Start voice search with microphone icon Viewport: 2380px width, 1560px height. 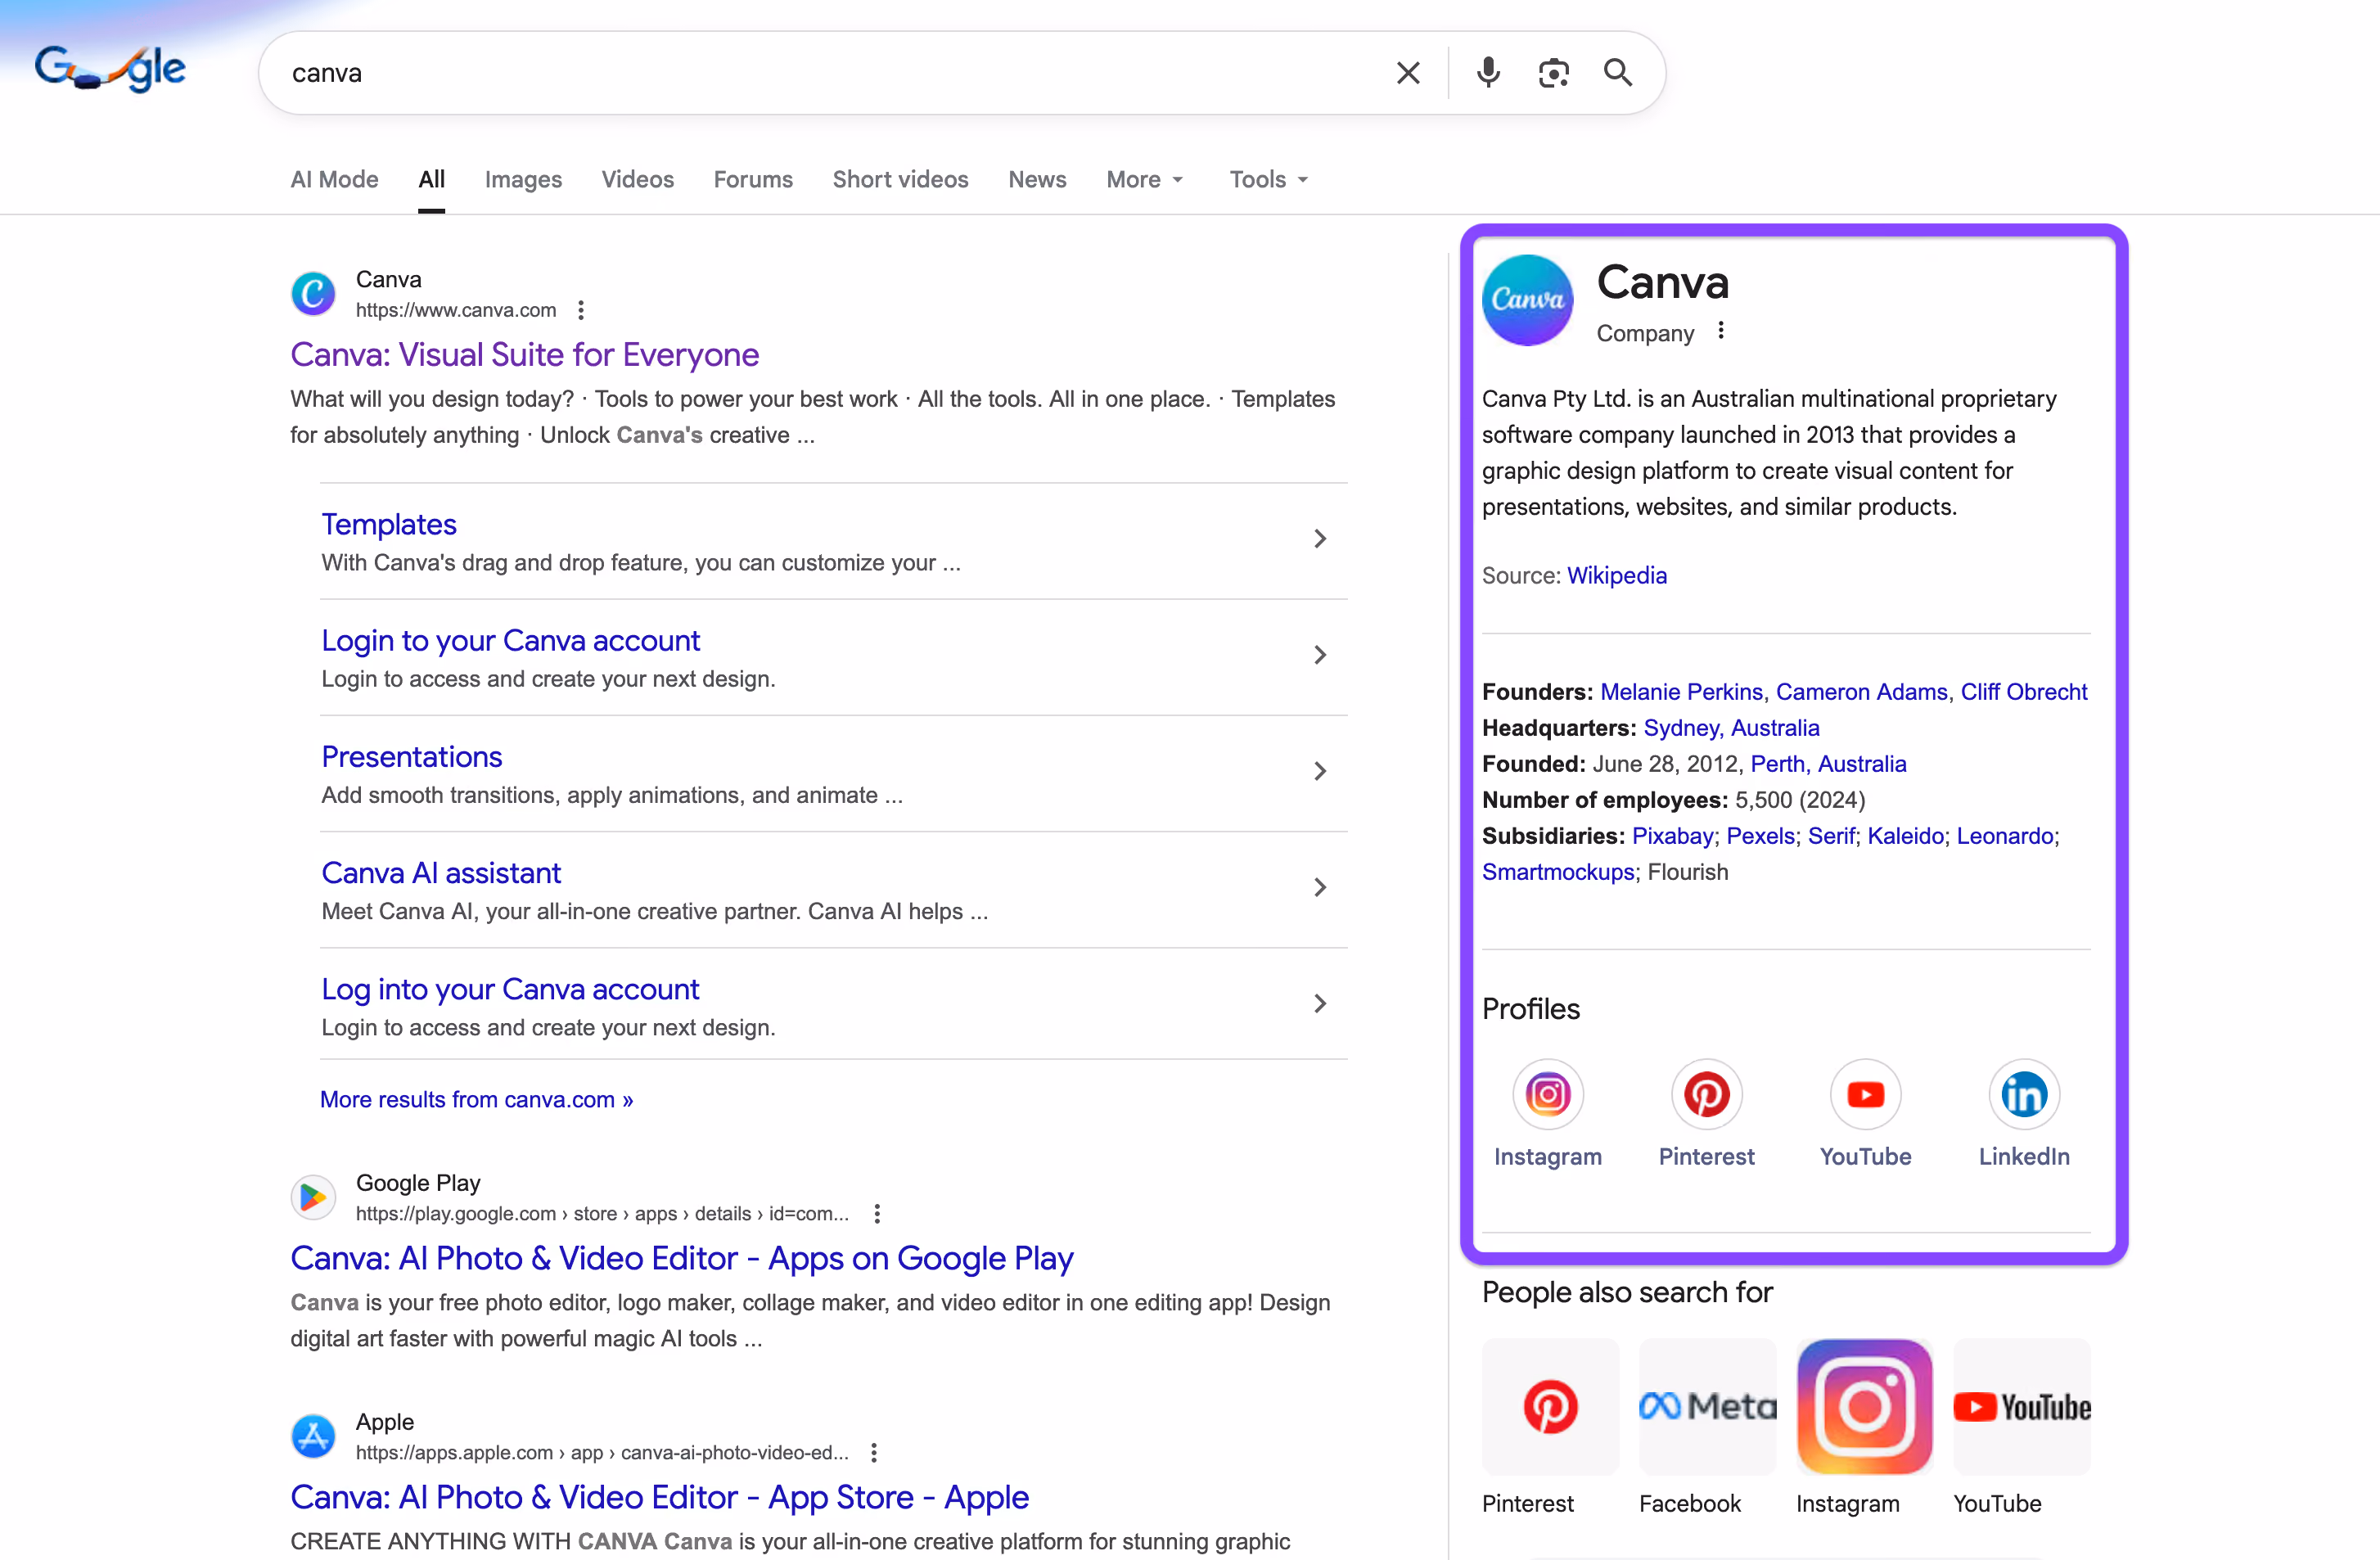pos(1488,73)
